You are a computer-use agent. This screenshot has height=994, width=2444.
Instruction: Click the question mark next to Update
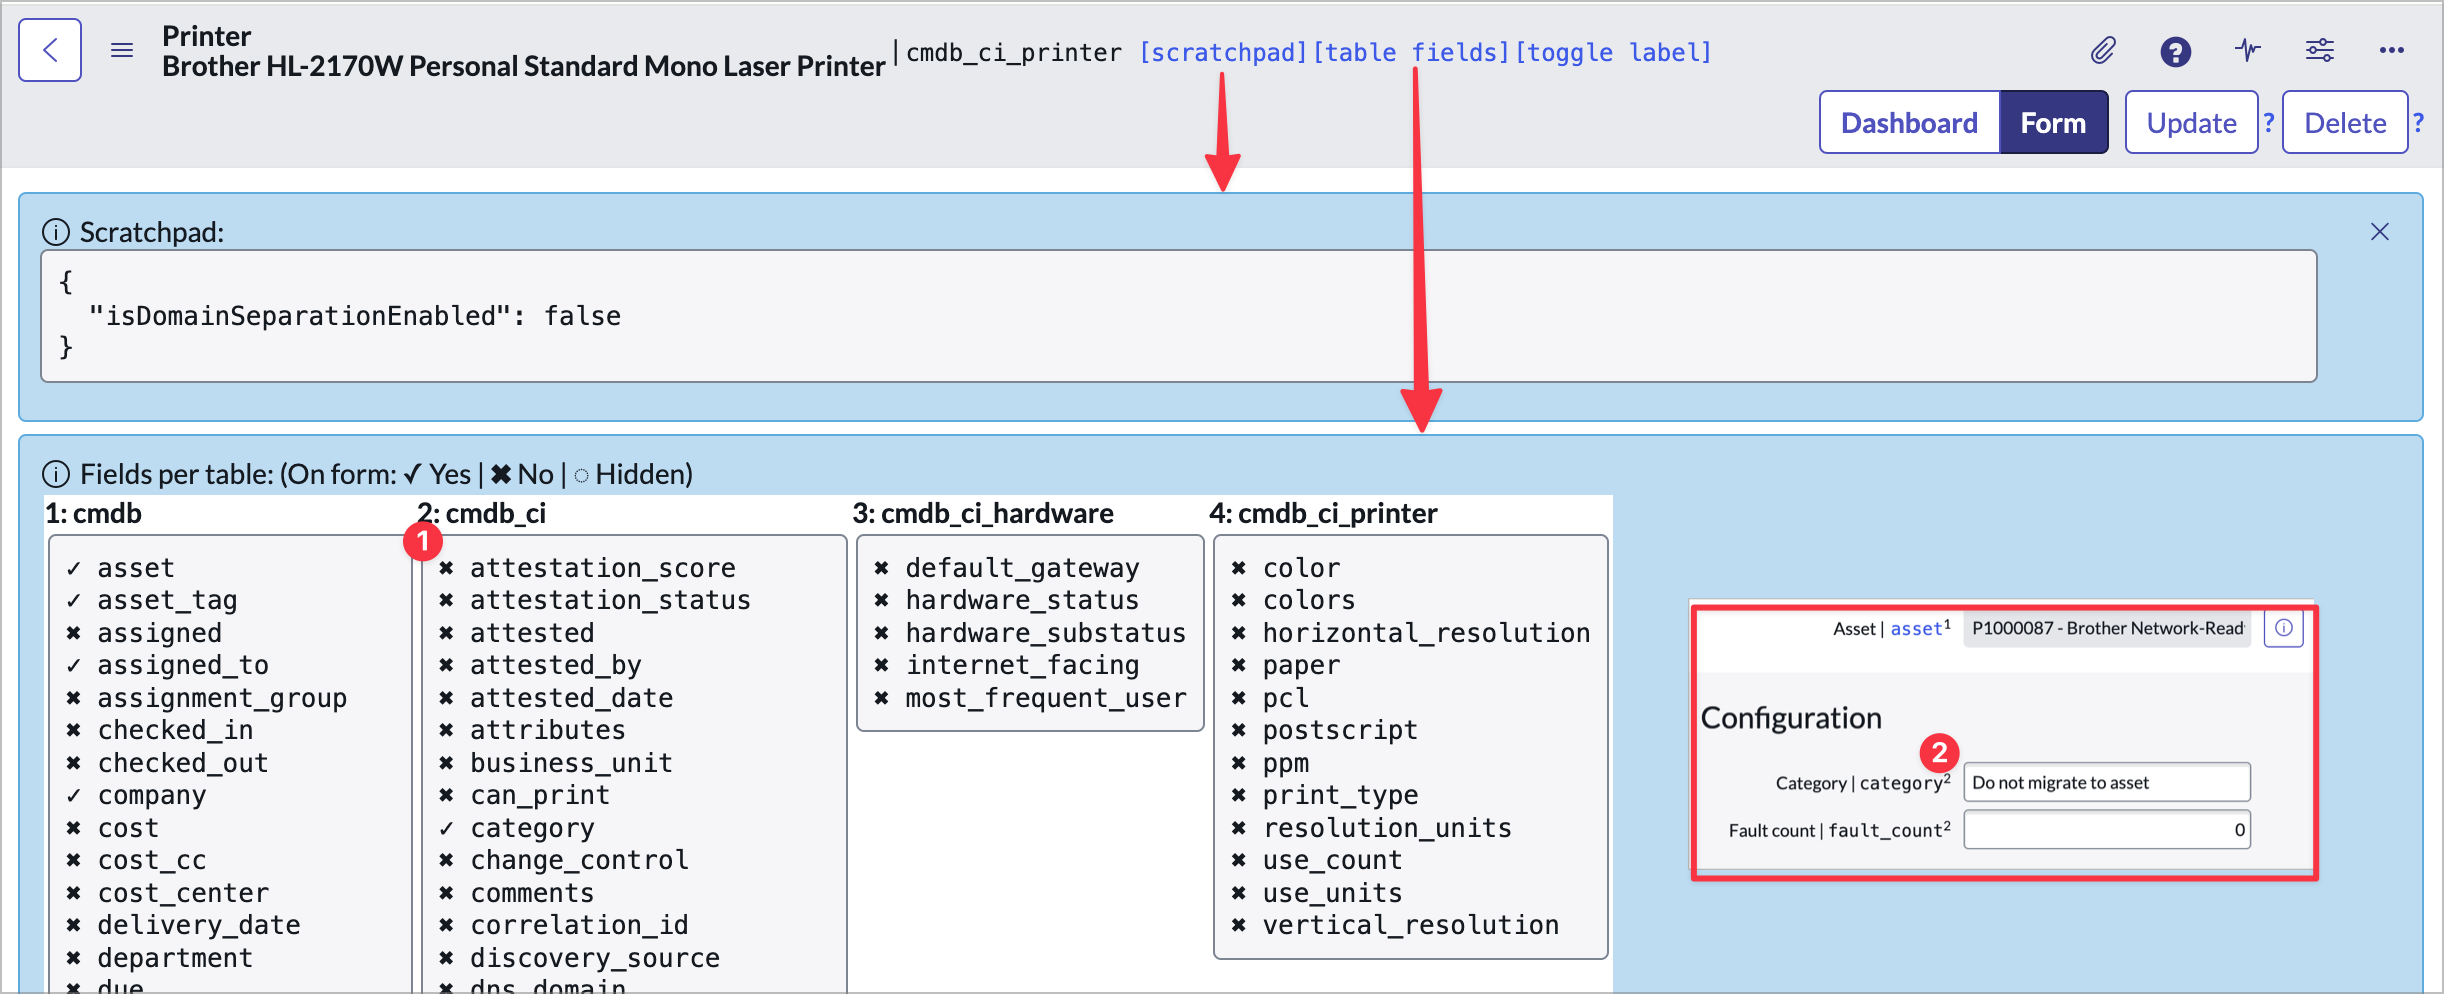(2269, 122)
